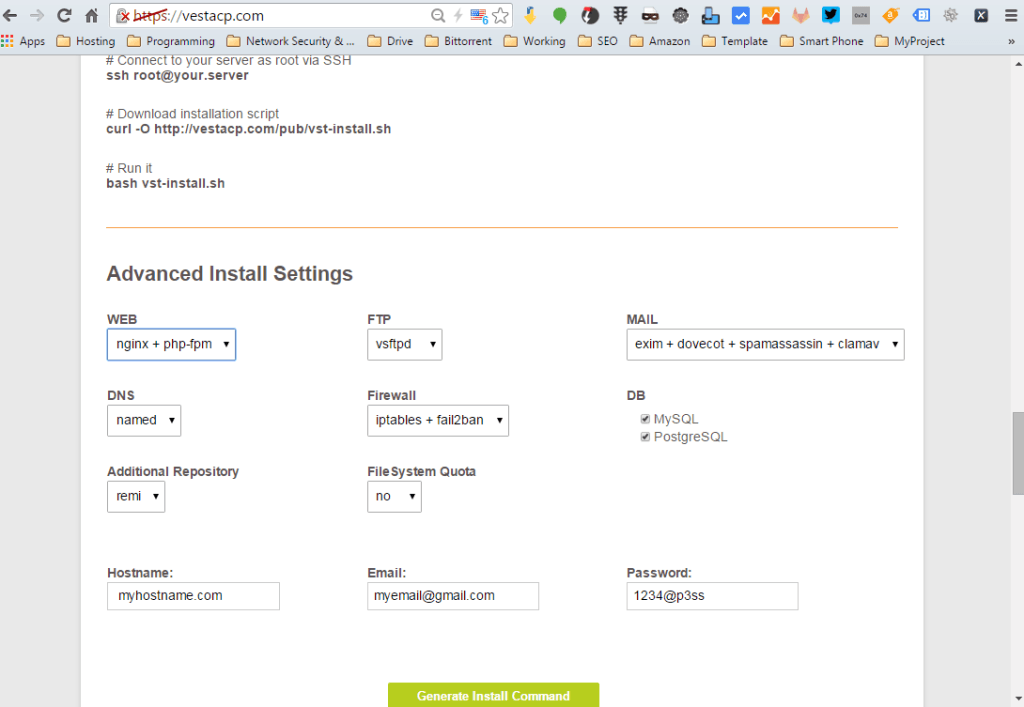Open the Twitter bird extension icon
This screenshot has height=707, width=1024.
click(831, 15)
